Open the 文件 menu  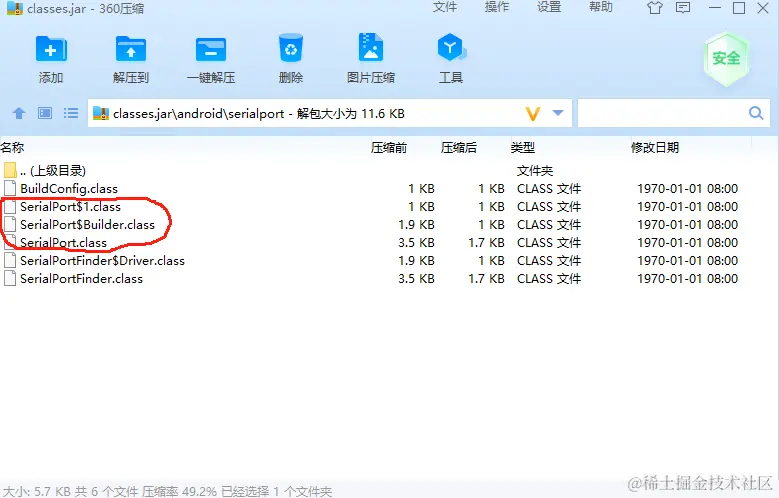[445, 7]
